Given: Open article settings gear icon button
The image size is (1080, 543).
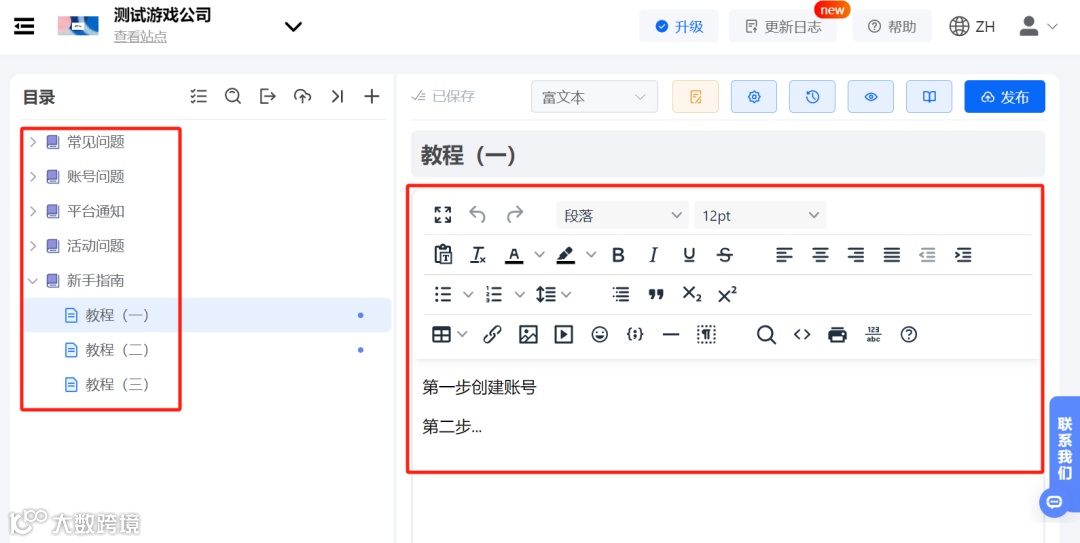Looking at the screenshot, I should pos(754,96).
